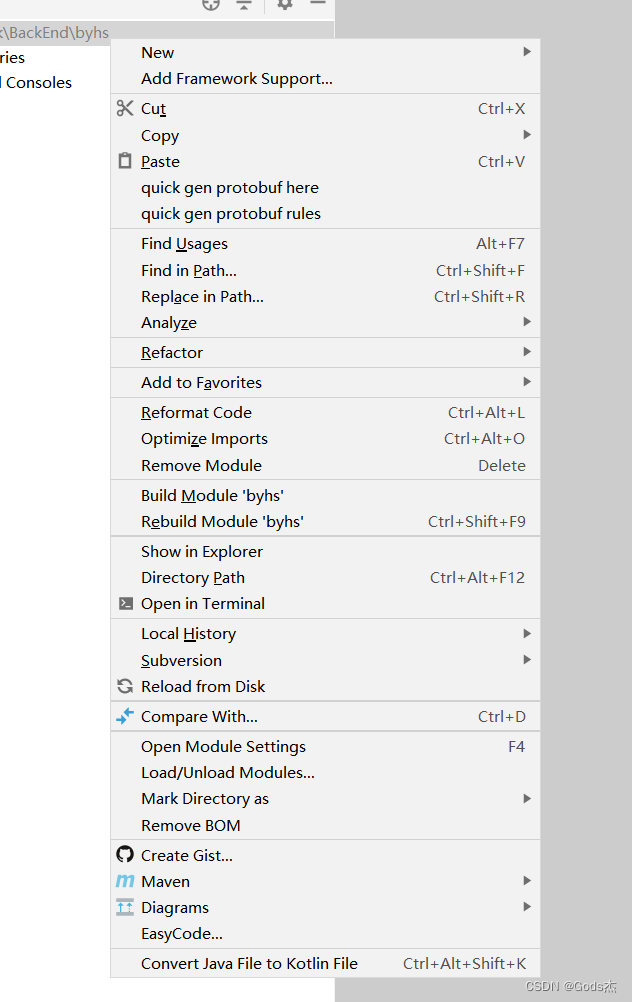632x1002 pixels.
Task: Select Remove Module
Action: click(325, 466)
